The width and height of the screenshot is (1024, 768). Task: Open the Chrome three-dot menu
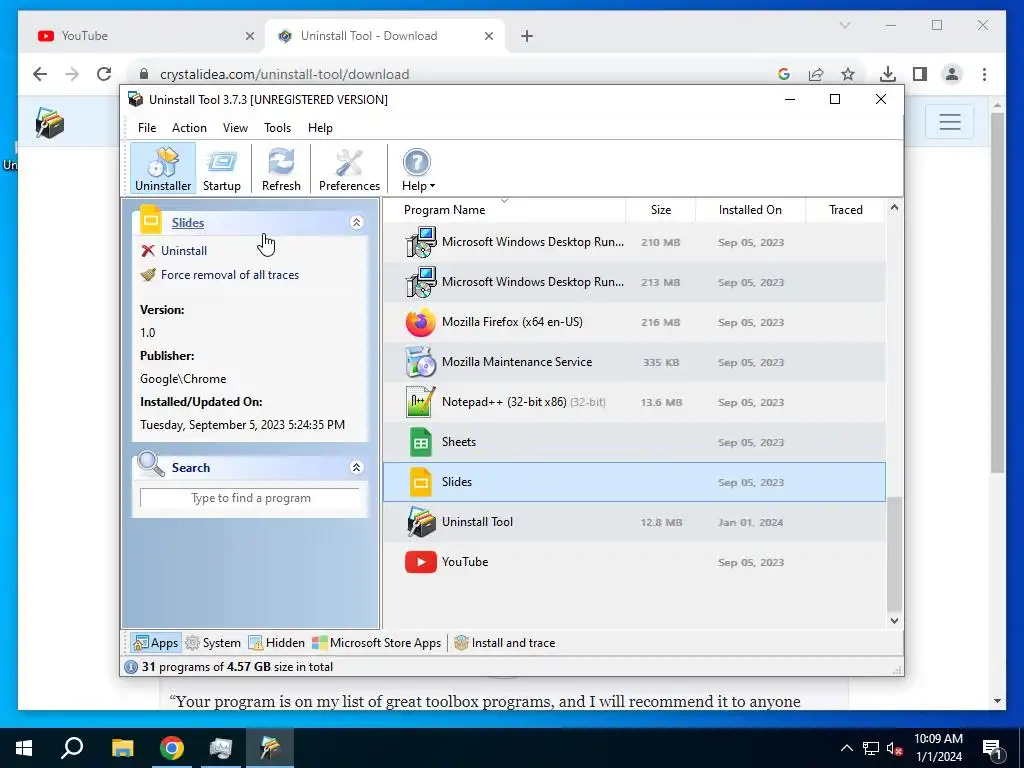984,74
